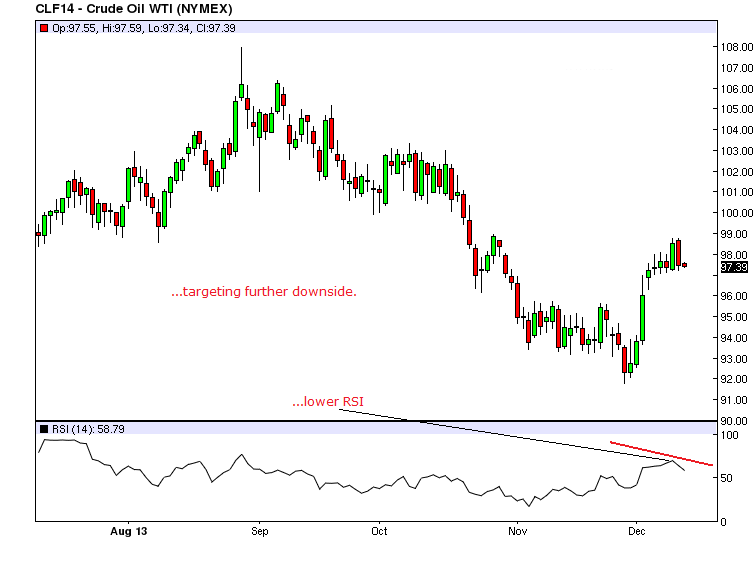Select the "...lower RSI" text annotation
Image resolution: width=755 pixels, height=562 pixels.
coord(327,402)
